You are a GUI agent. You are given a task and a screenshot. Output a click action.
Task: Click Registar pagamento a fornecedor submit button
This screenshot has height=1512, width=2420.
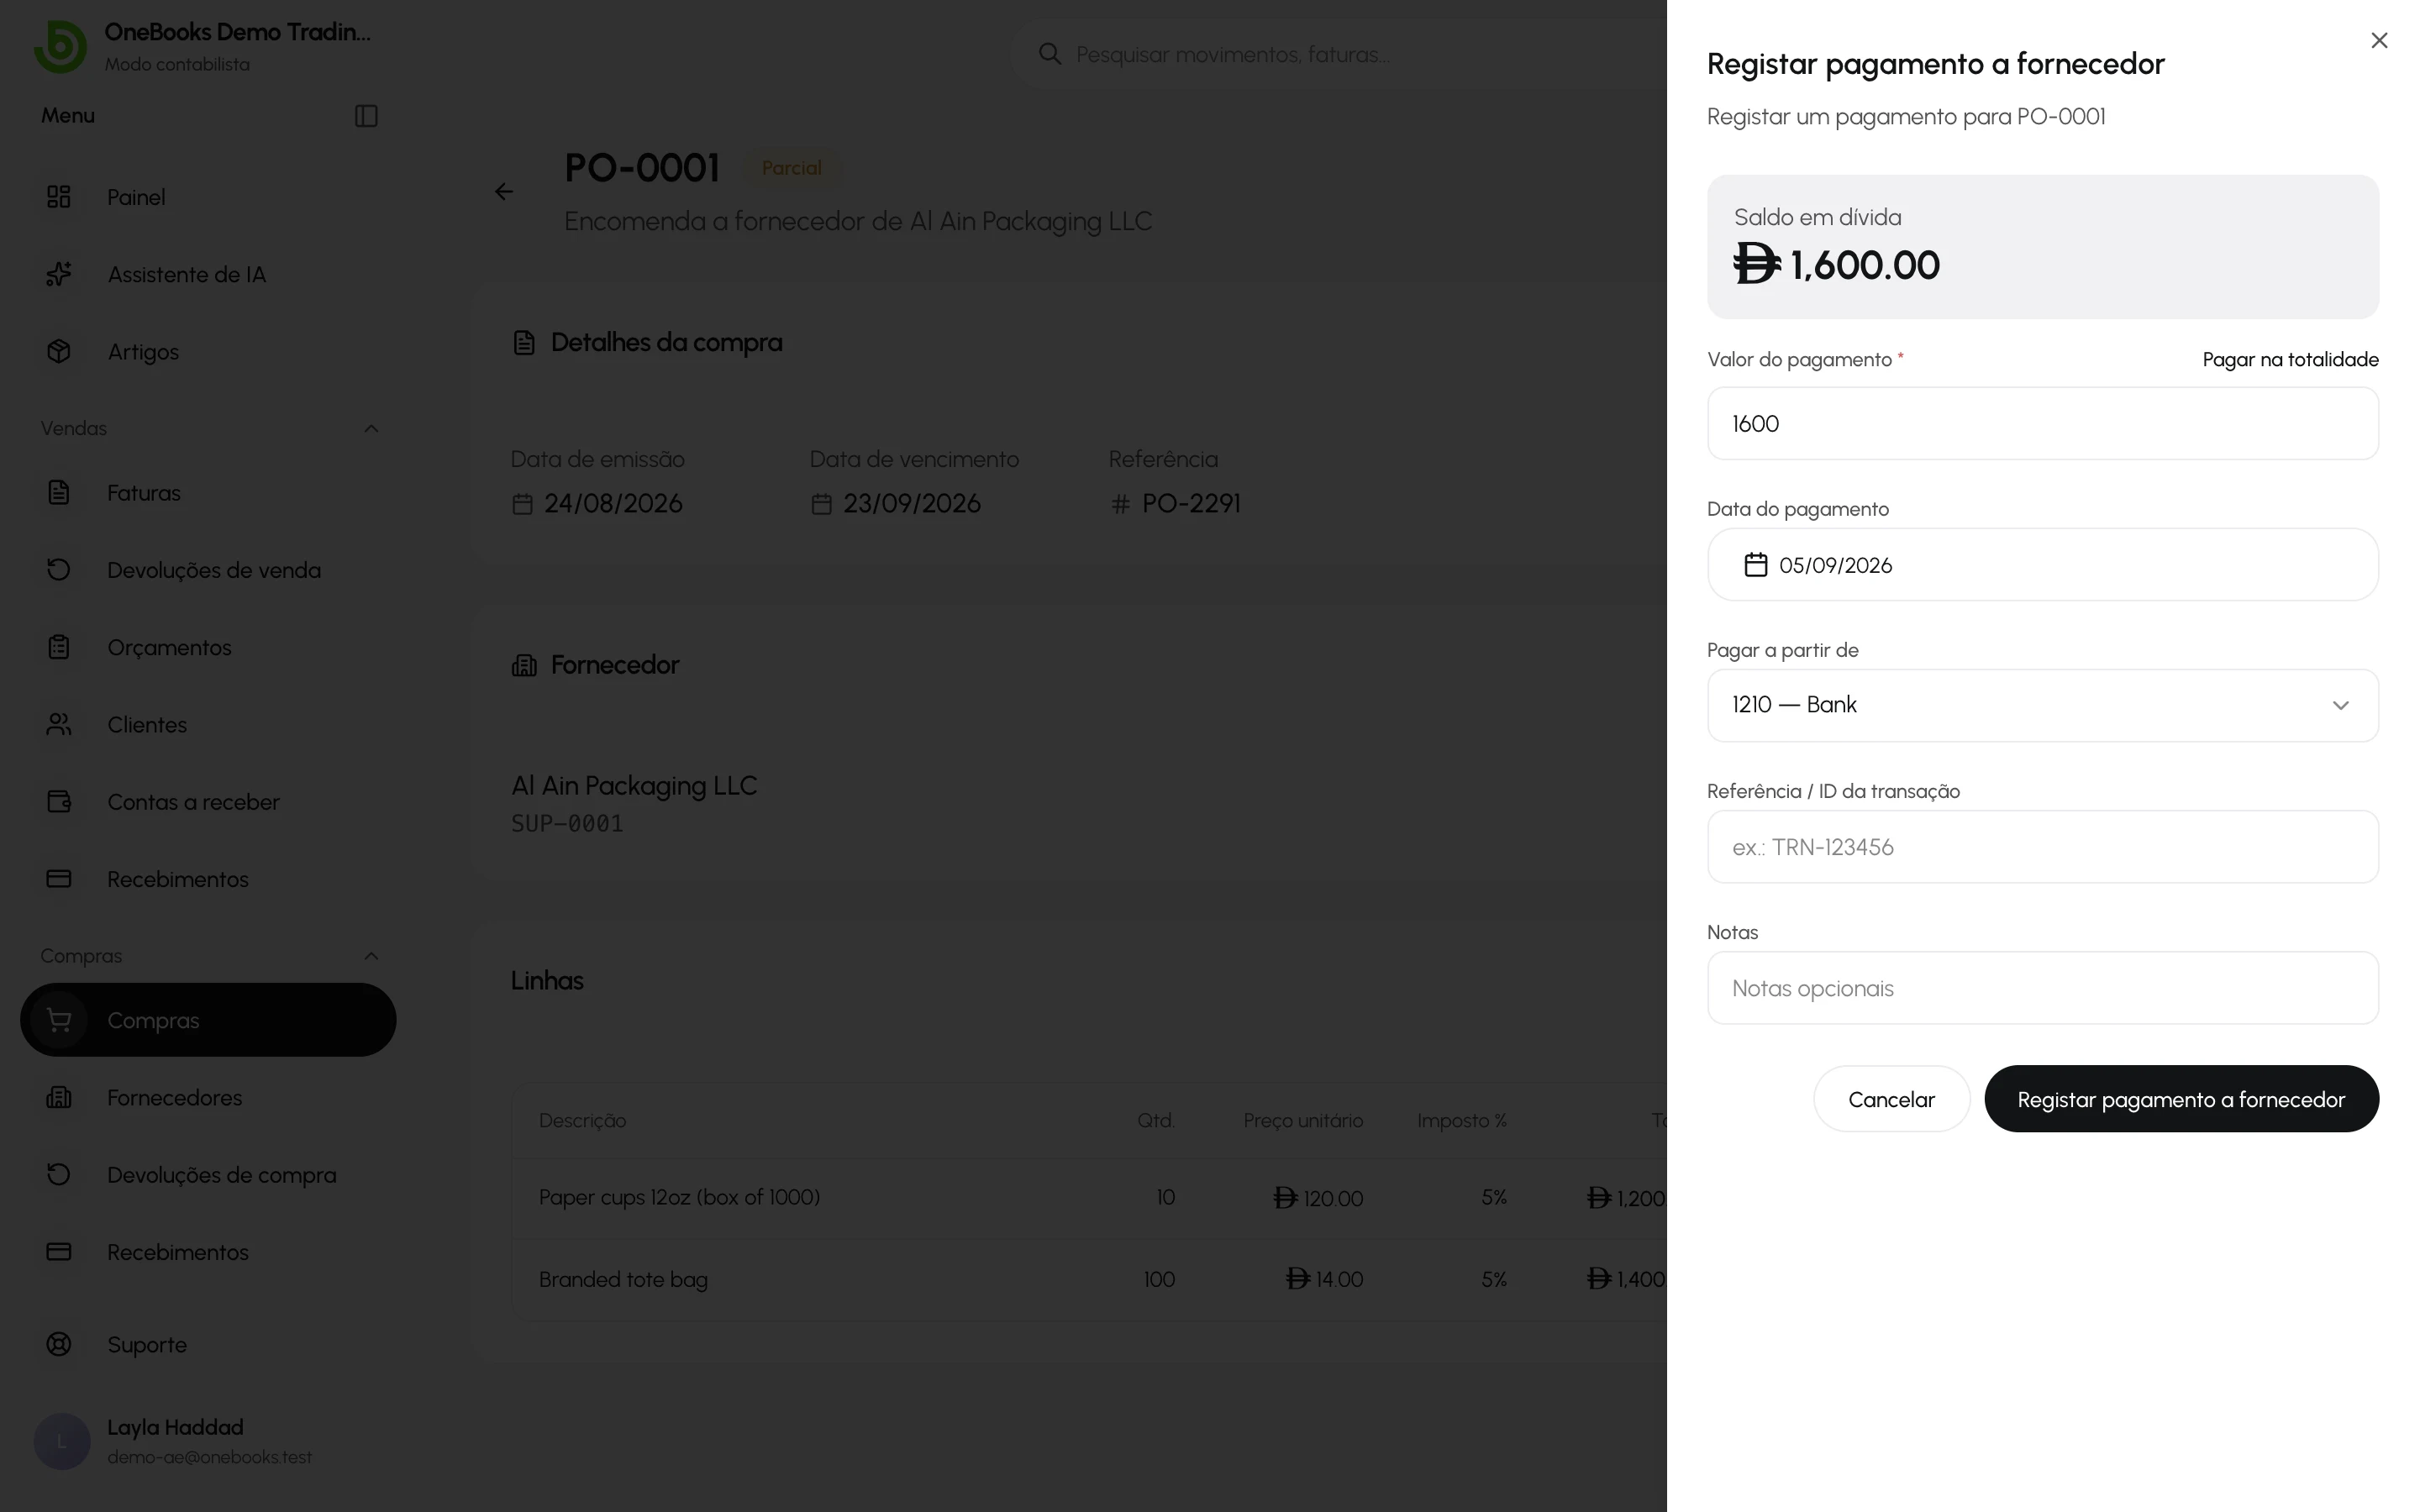click(x=2181, y=1099)
